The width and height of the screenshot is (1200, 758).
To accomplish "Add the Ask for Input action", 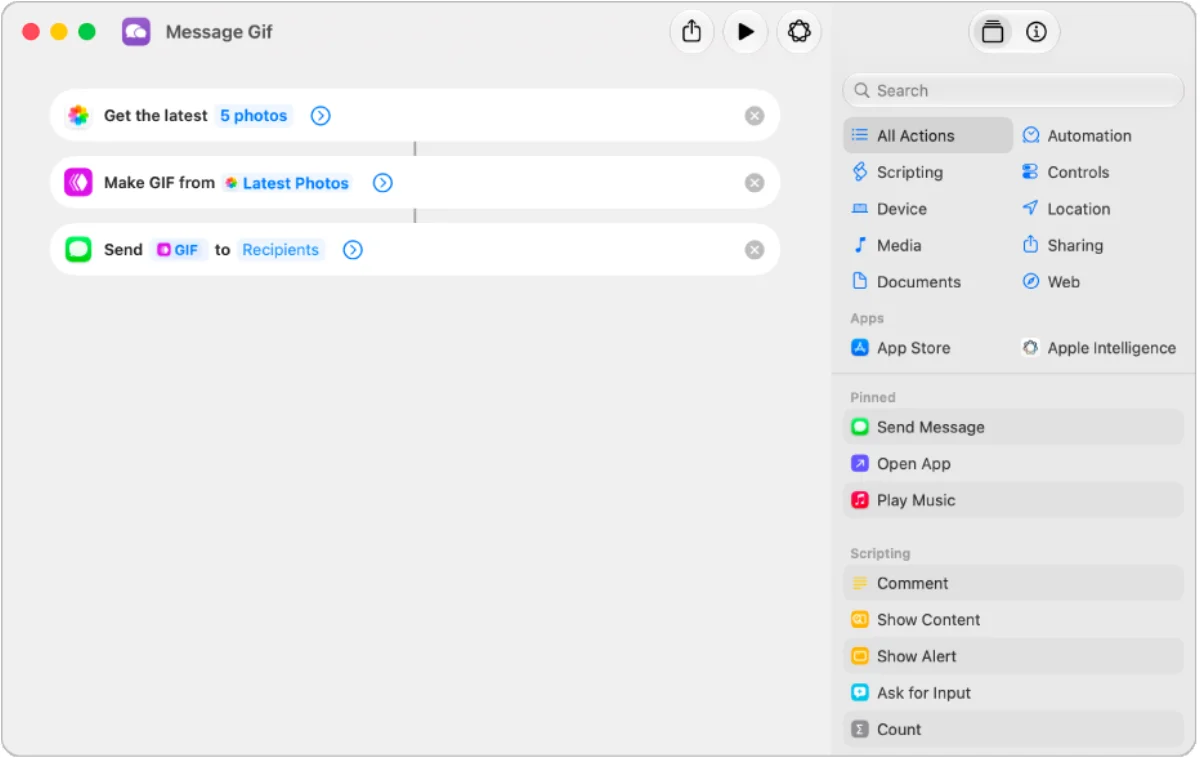I will [1013, 693].
